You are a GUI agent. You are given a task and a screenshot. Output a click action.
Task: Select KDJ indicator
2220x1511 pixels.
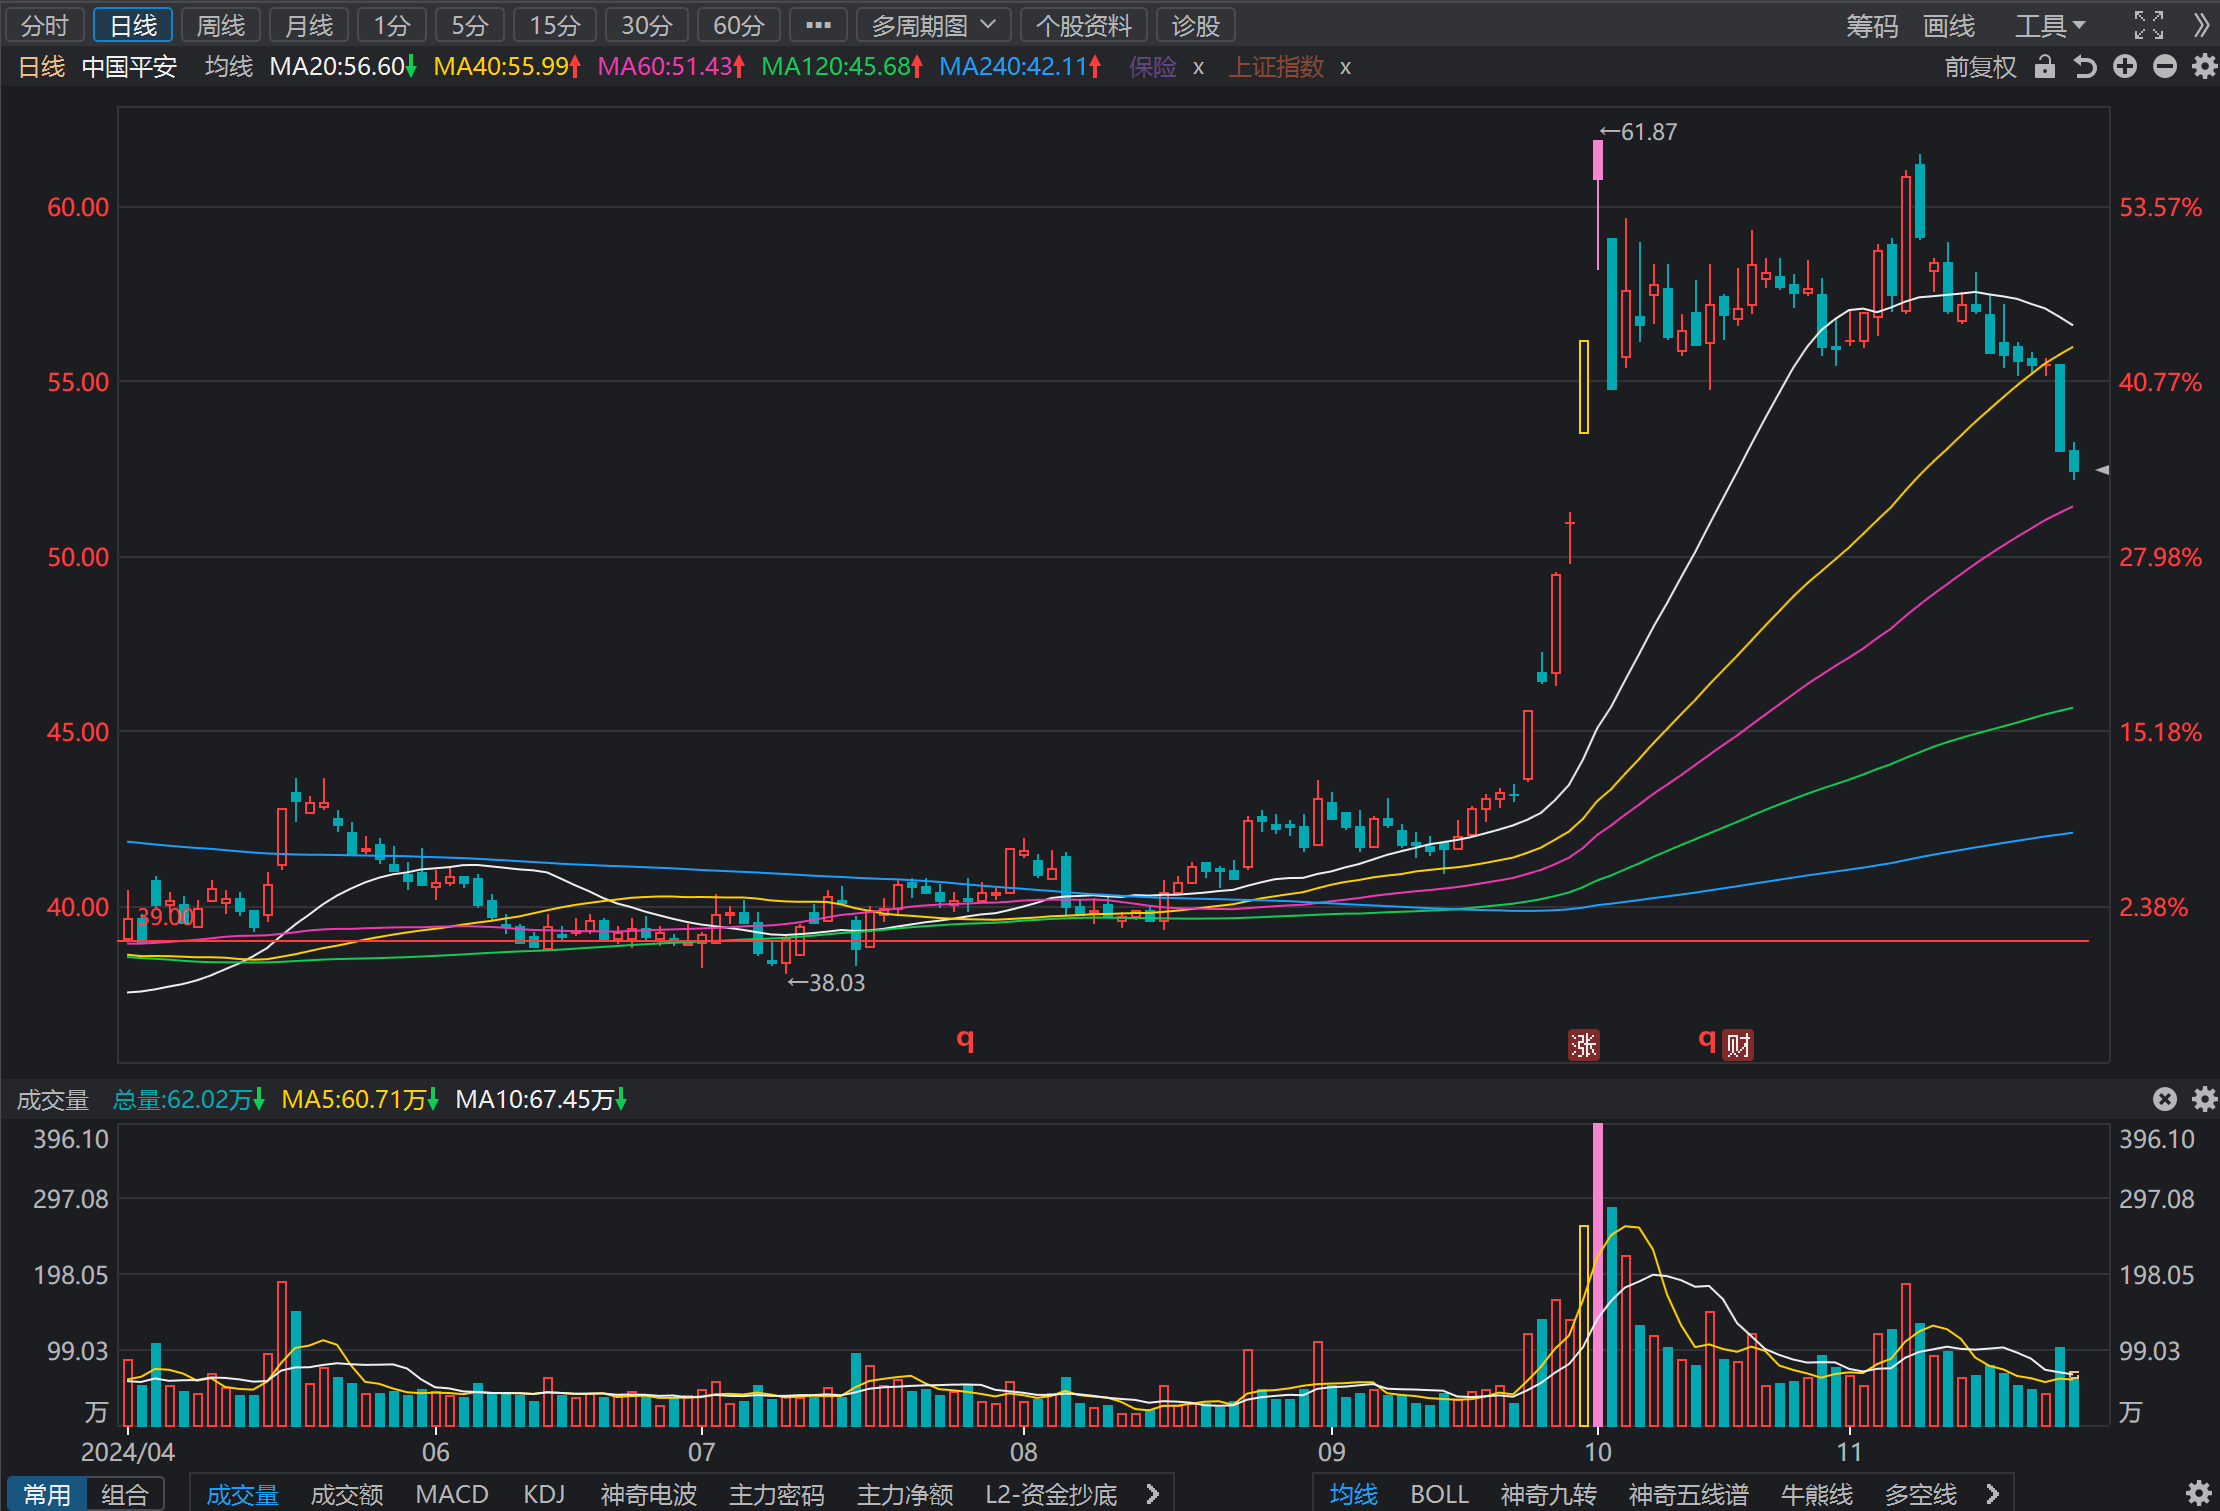544,1494
